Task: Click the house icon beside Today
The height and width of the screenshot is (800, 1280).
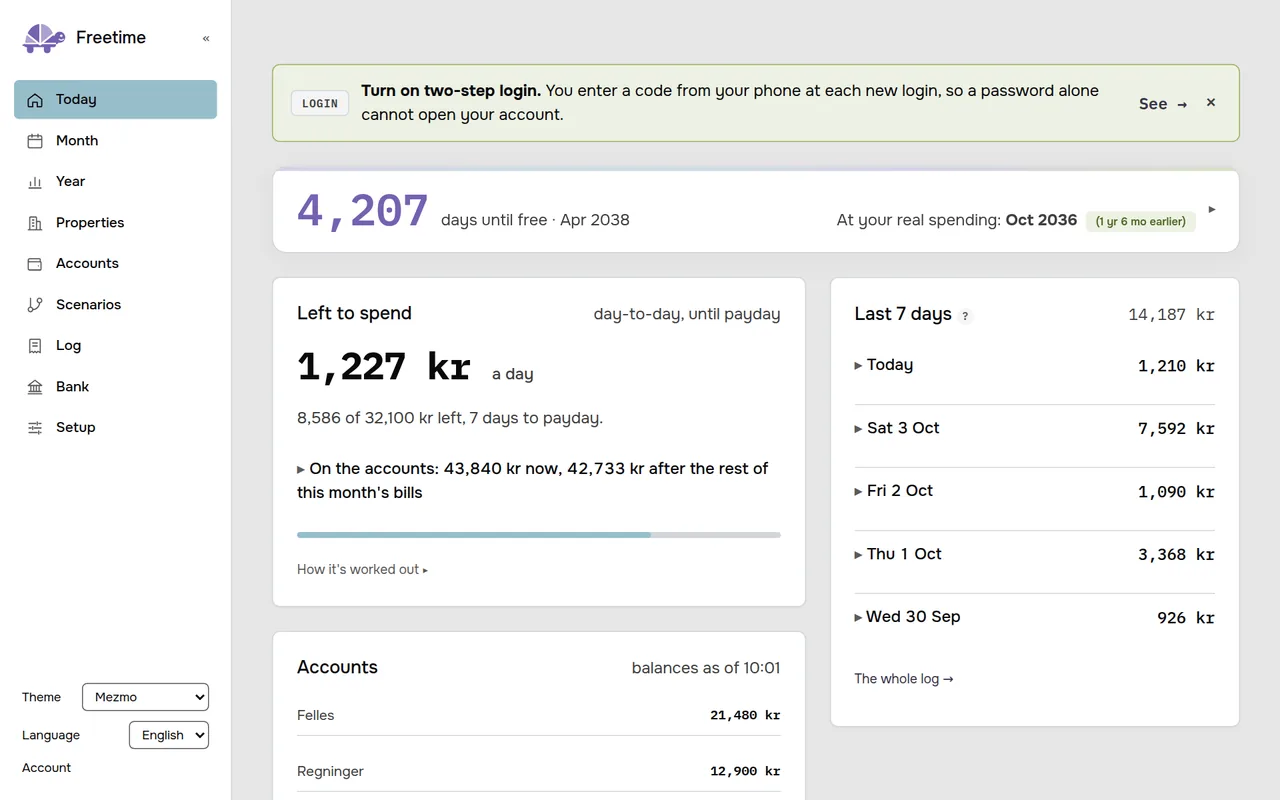Action: click(35, 100)
